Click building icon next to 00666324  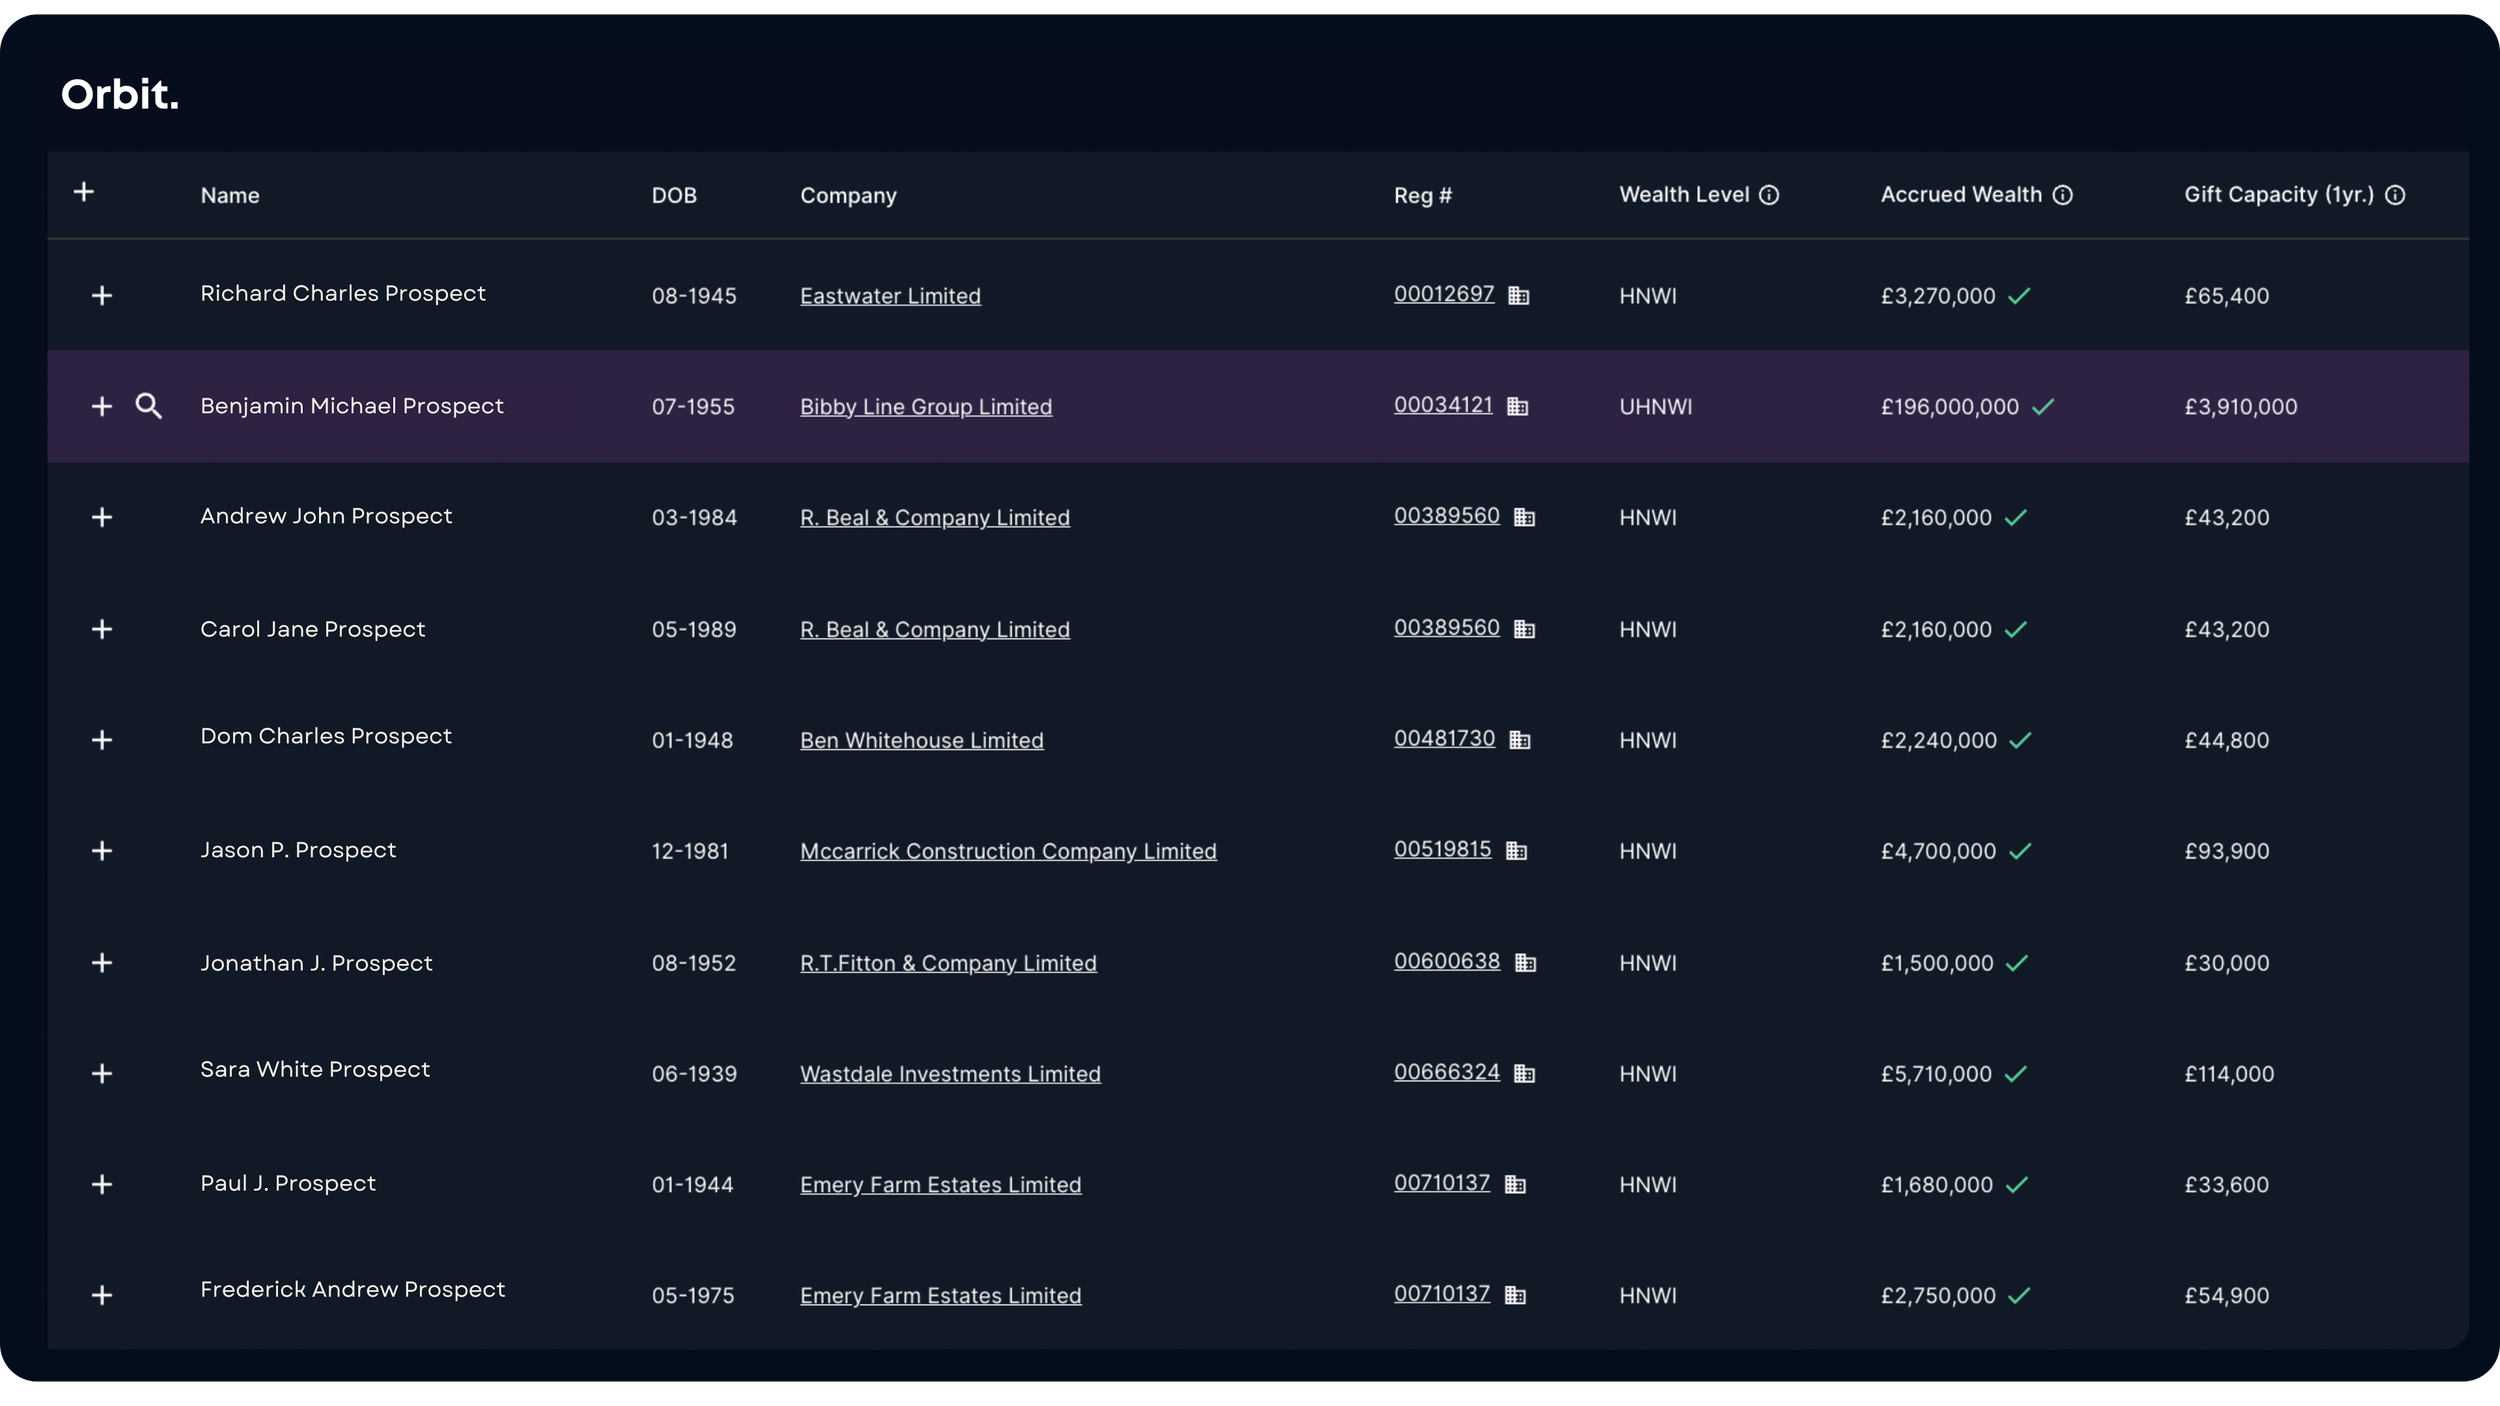point(1524,1074)
